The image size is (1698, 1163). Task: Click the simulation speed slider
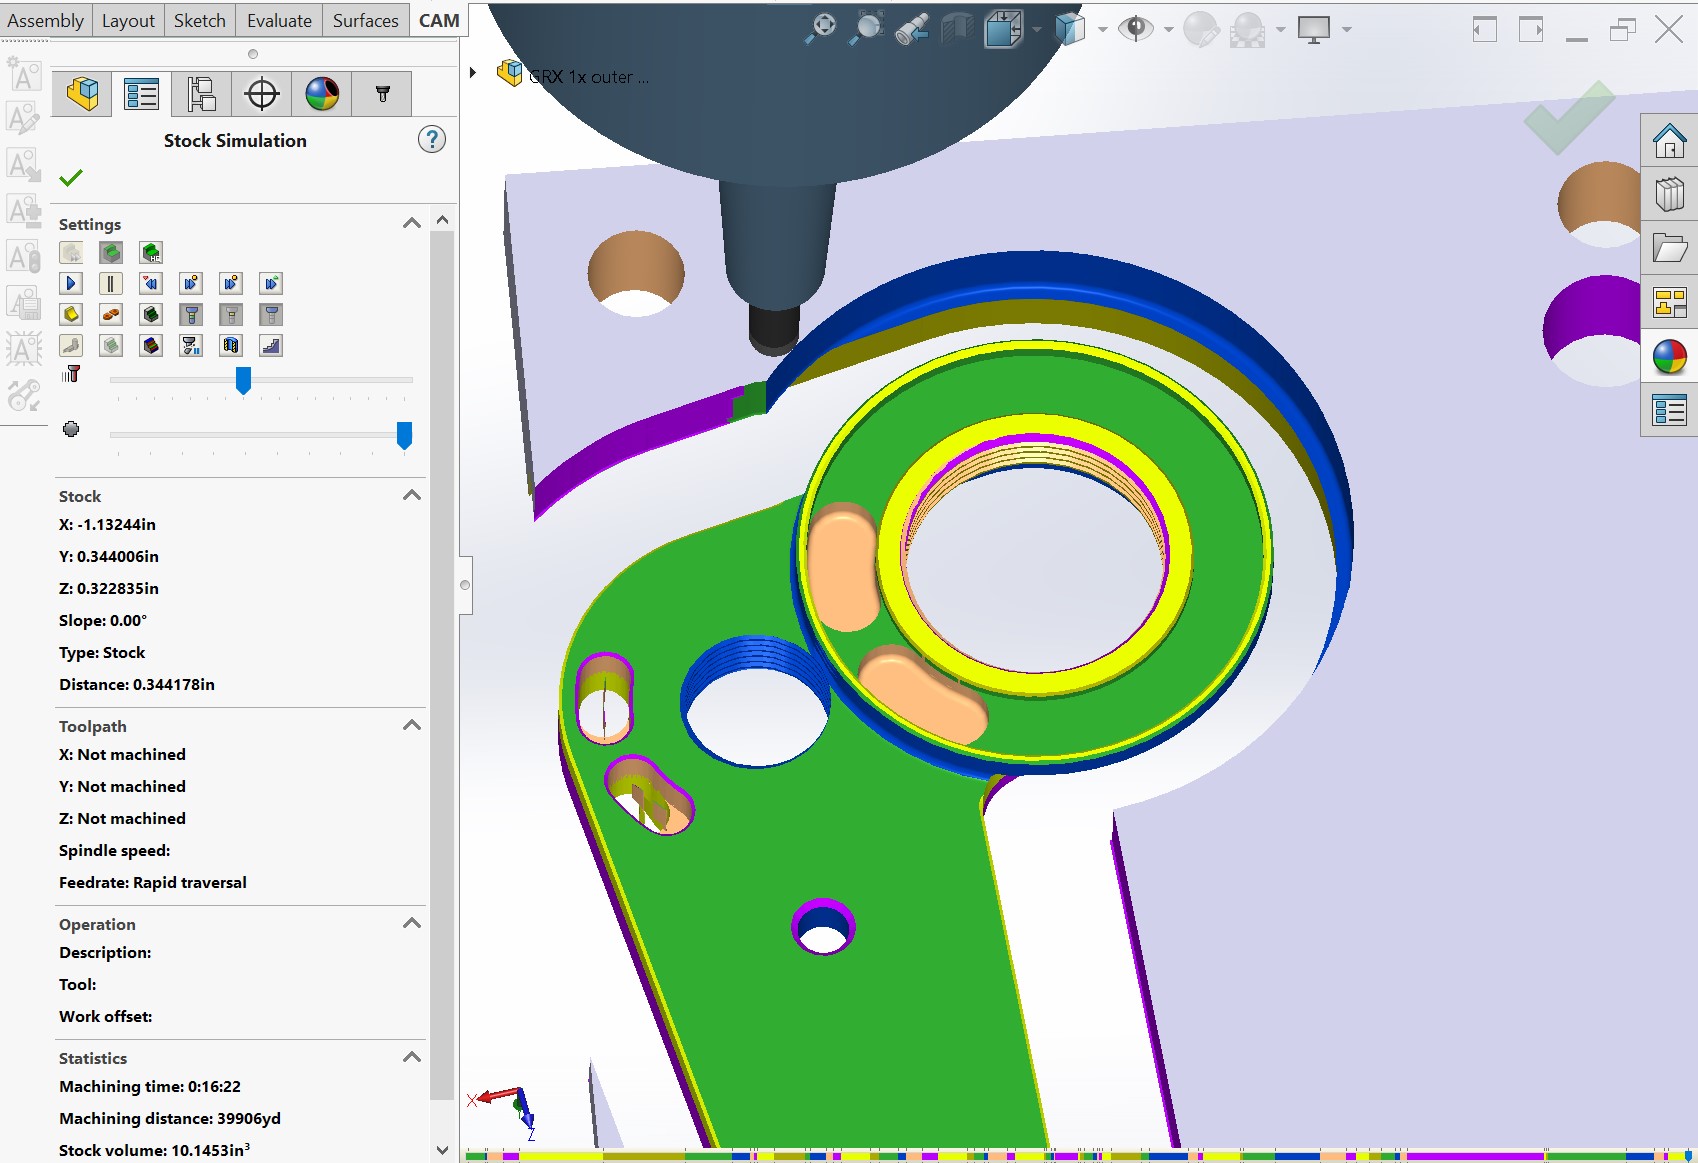click(x=243, y=380)
